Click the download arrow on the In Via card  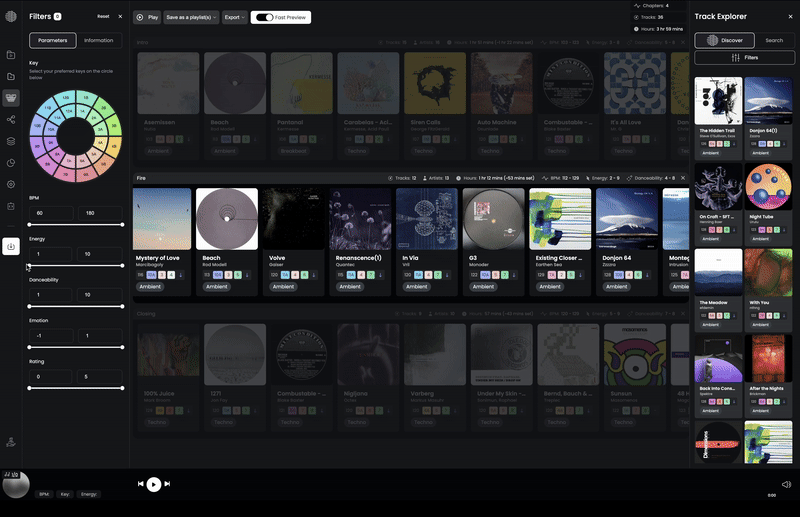click(447, 275)
